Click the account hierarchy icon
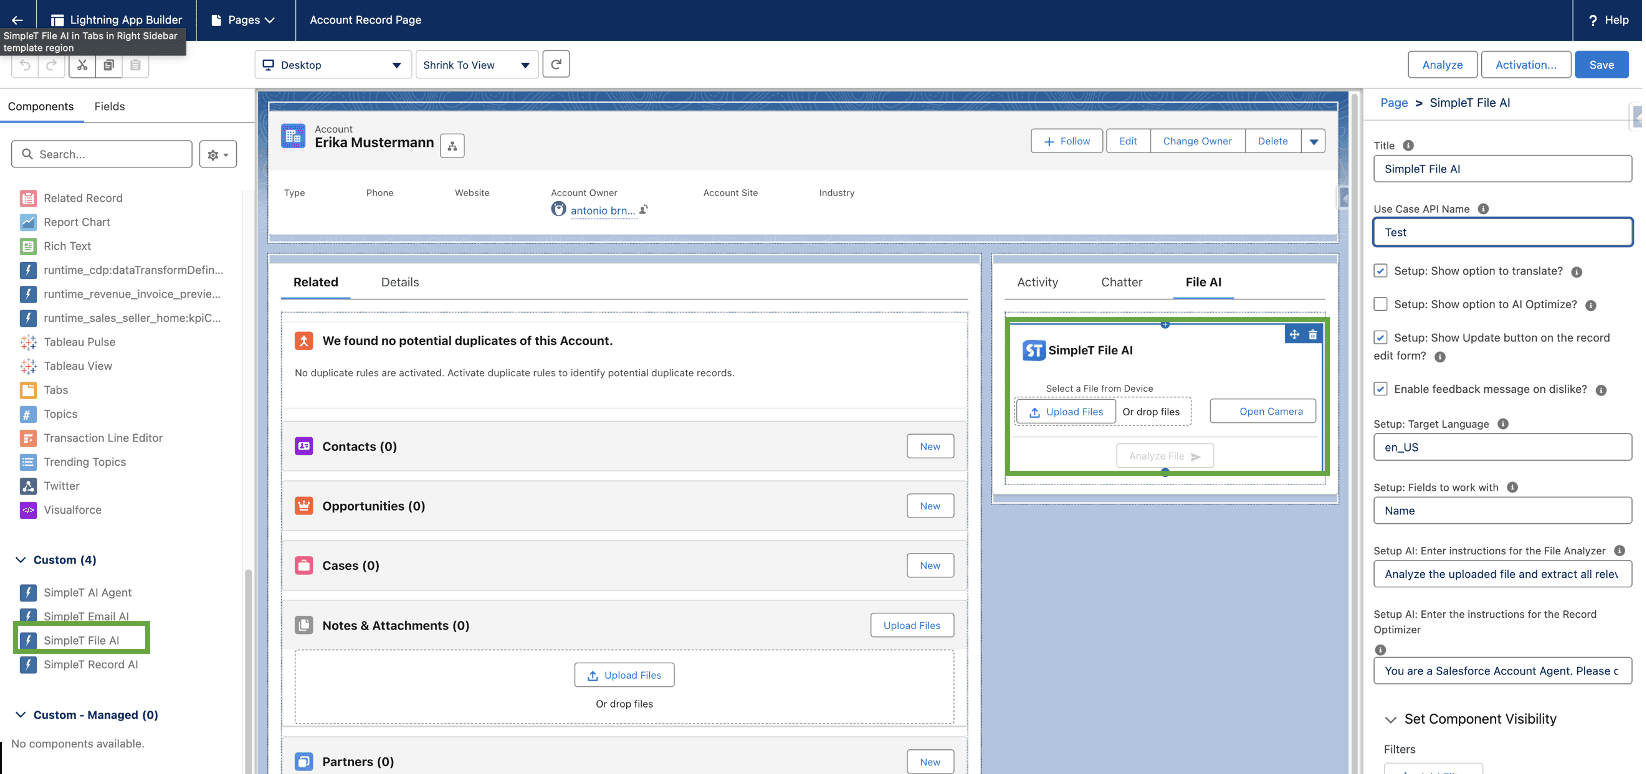 tap(452, 146)
